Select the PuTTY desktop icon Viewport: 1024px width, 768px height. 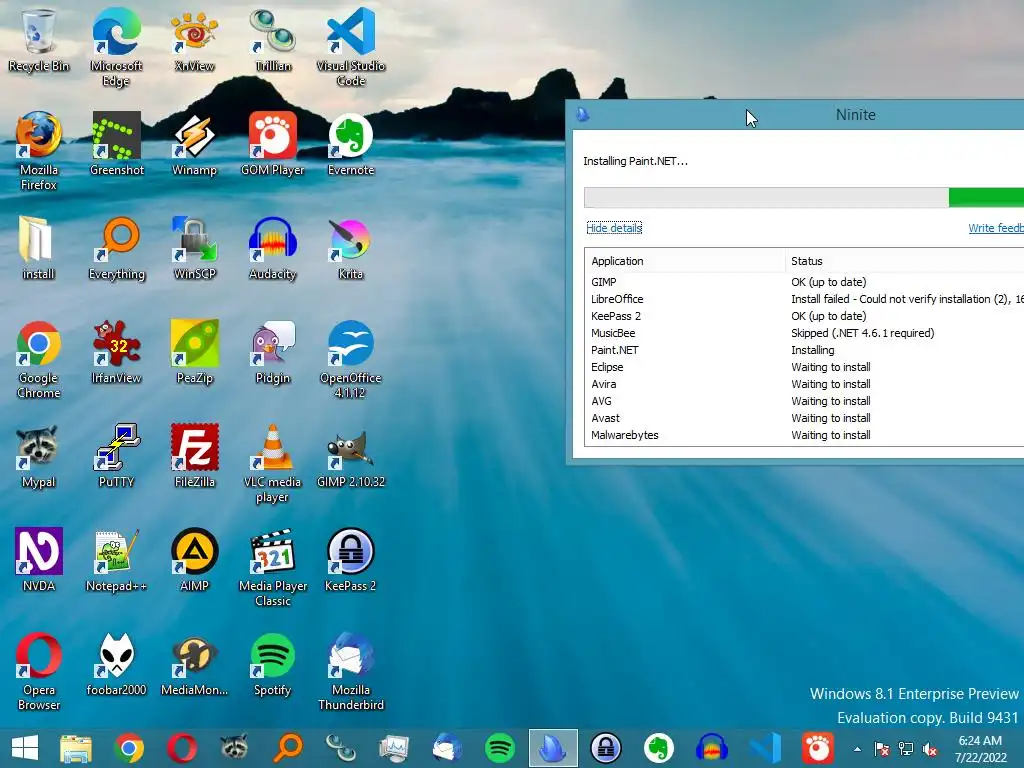(x=116, y=456)
